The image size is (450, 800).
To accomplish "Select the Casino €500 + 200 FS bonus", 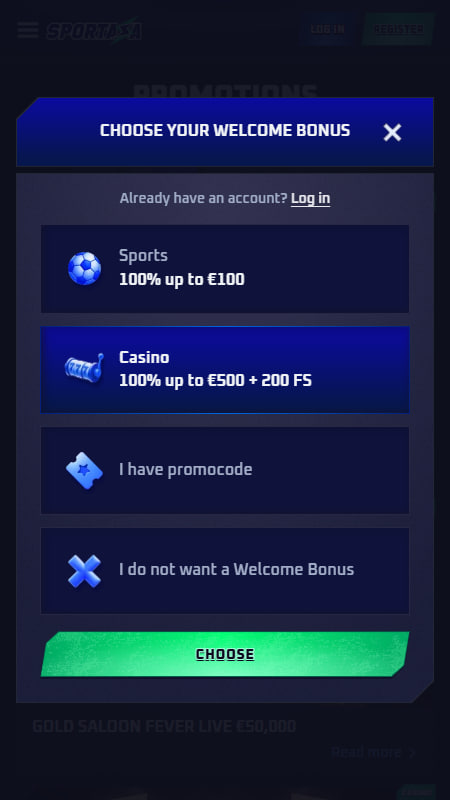I will [x=225, y=369].
